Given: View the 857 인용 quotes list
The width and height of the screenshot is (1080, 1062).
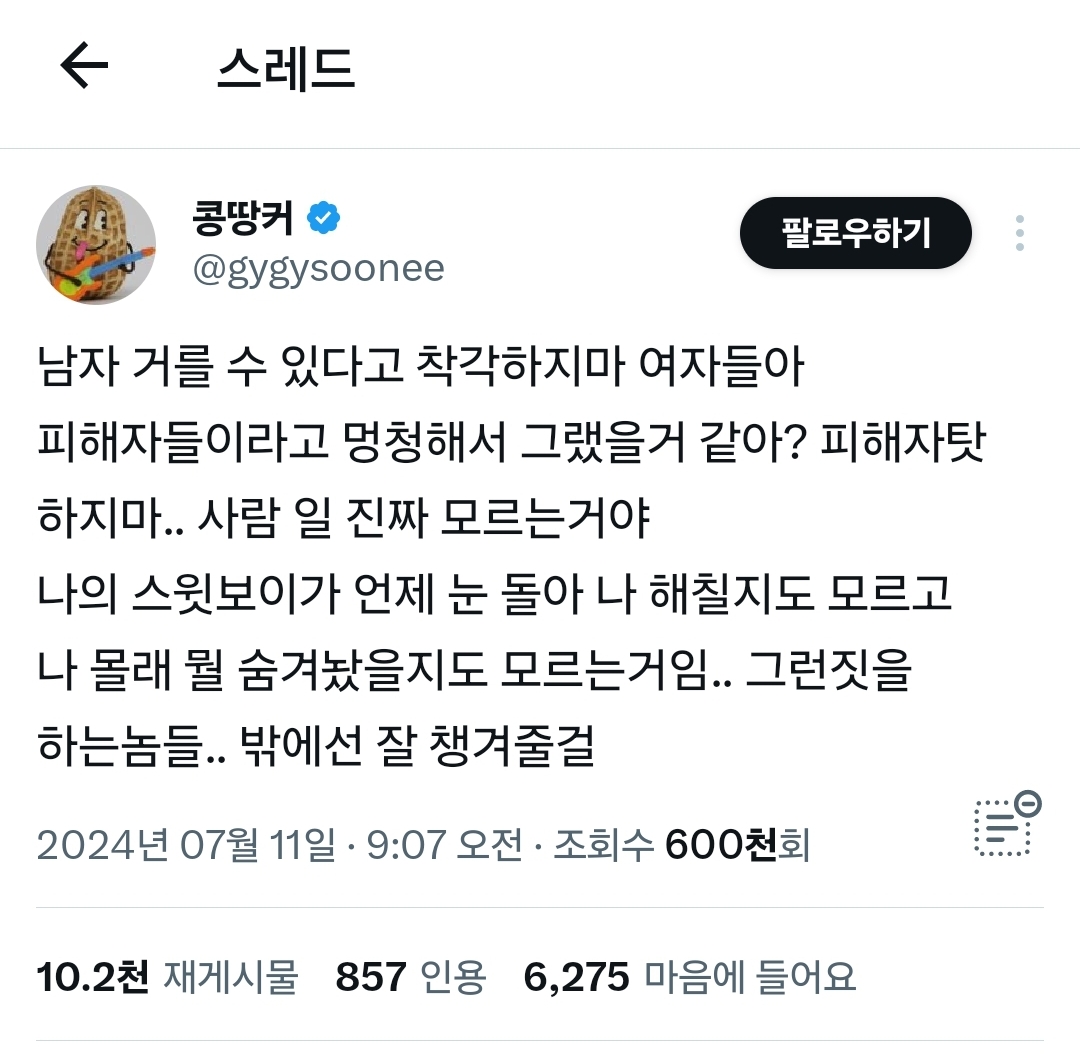Looking at the screenshot, I should (411, 977).
